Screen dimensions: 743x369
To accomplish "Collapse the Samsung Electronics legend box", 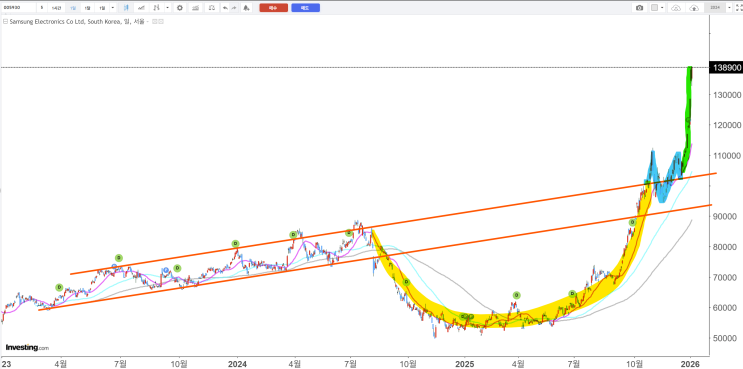I will click(x=5, y=21).
